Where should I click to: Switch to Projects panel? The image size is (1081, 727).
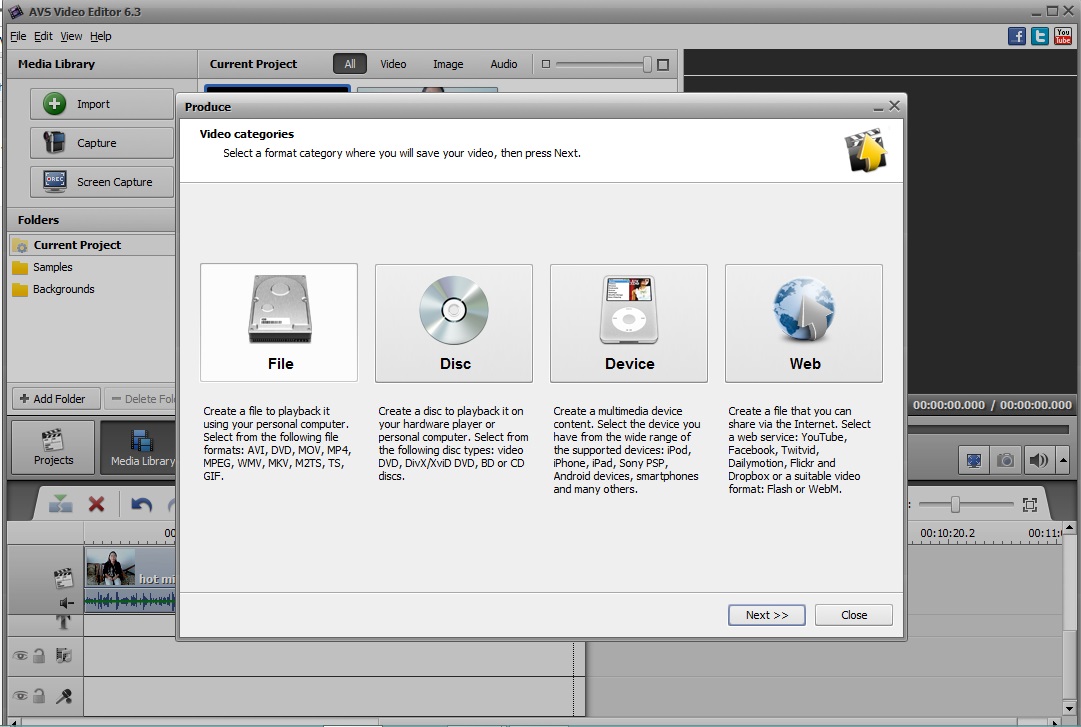[53, 447]
